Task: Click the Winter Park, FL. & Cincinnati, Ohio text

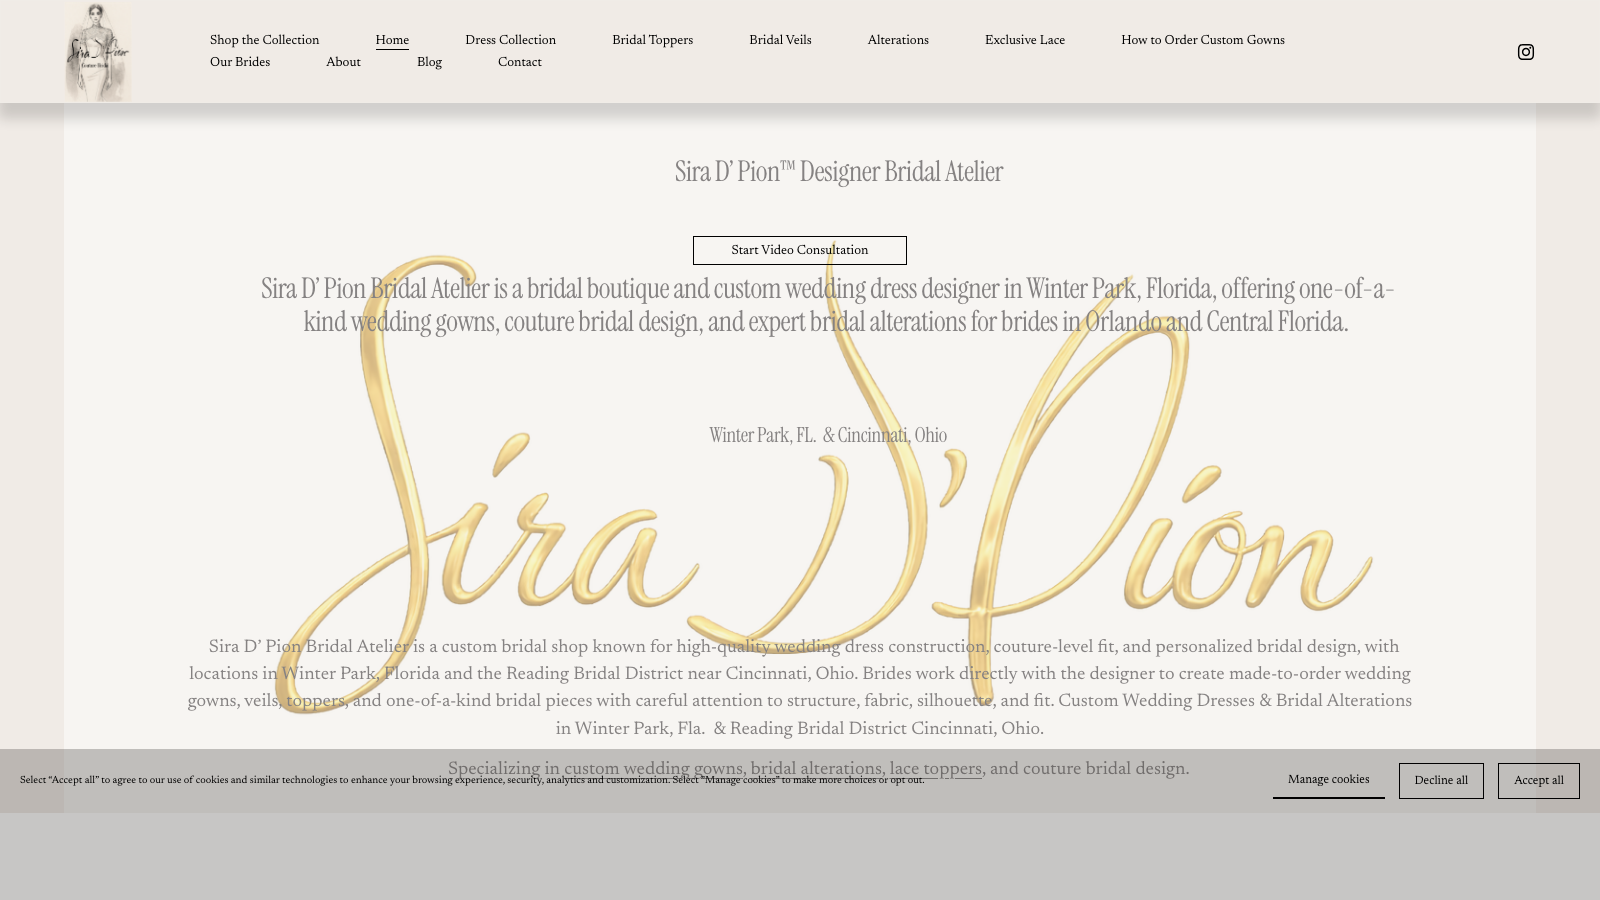Action: pos(828,436)
